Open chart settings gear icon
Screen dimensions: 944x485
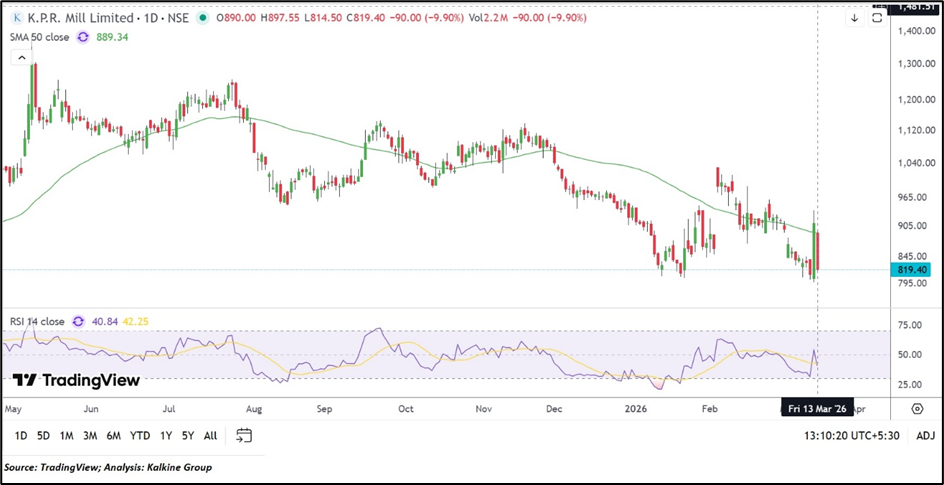tap(917, 409)
